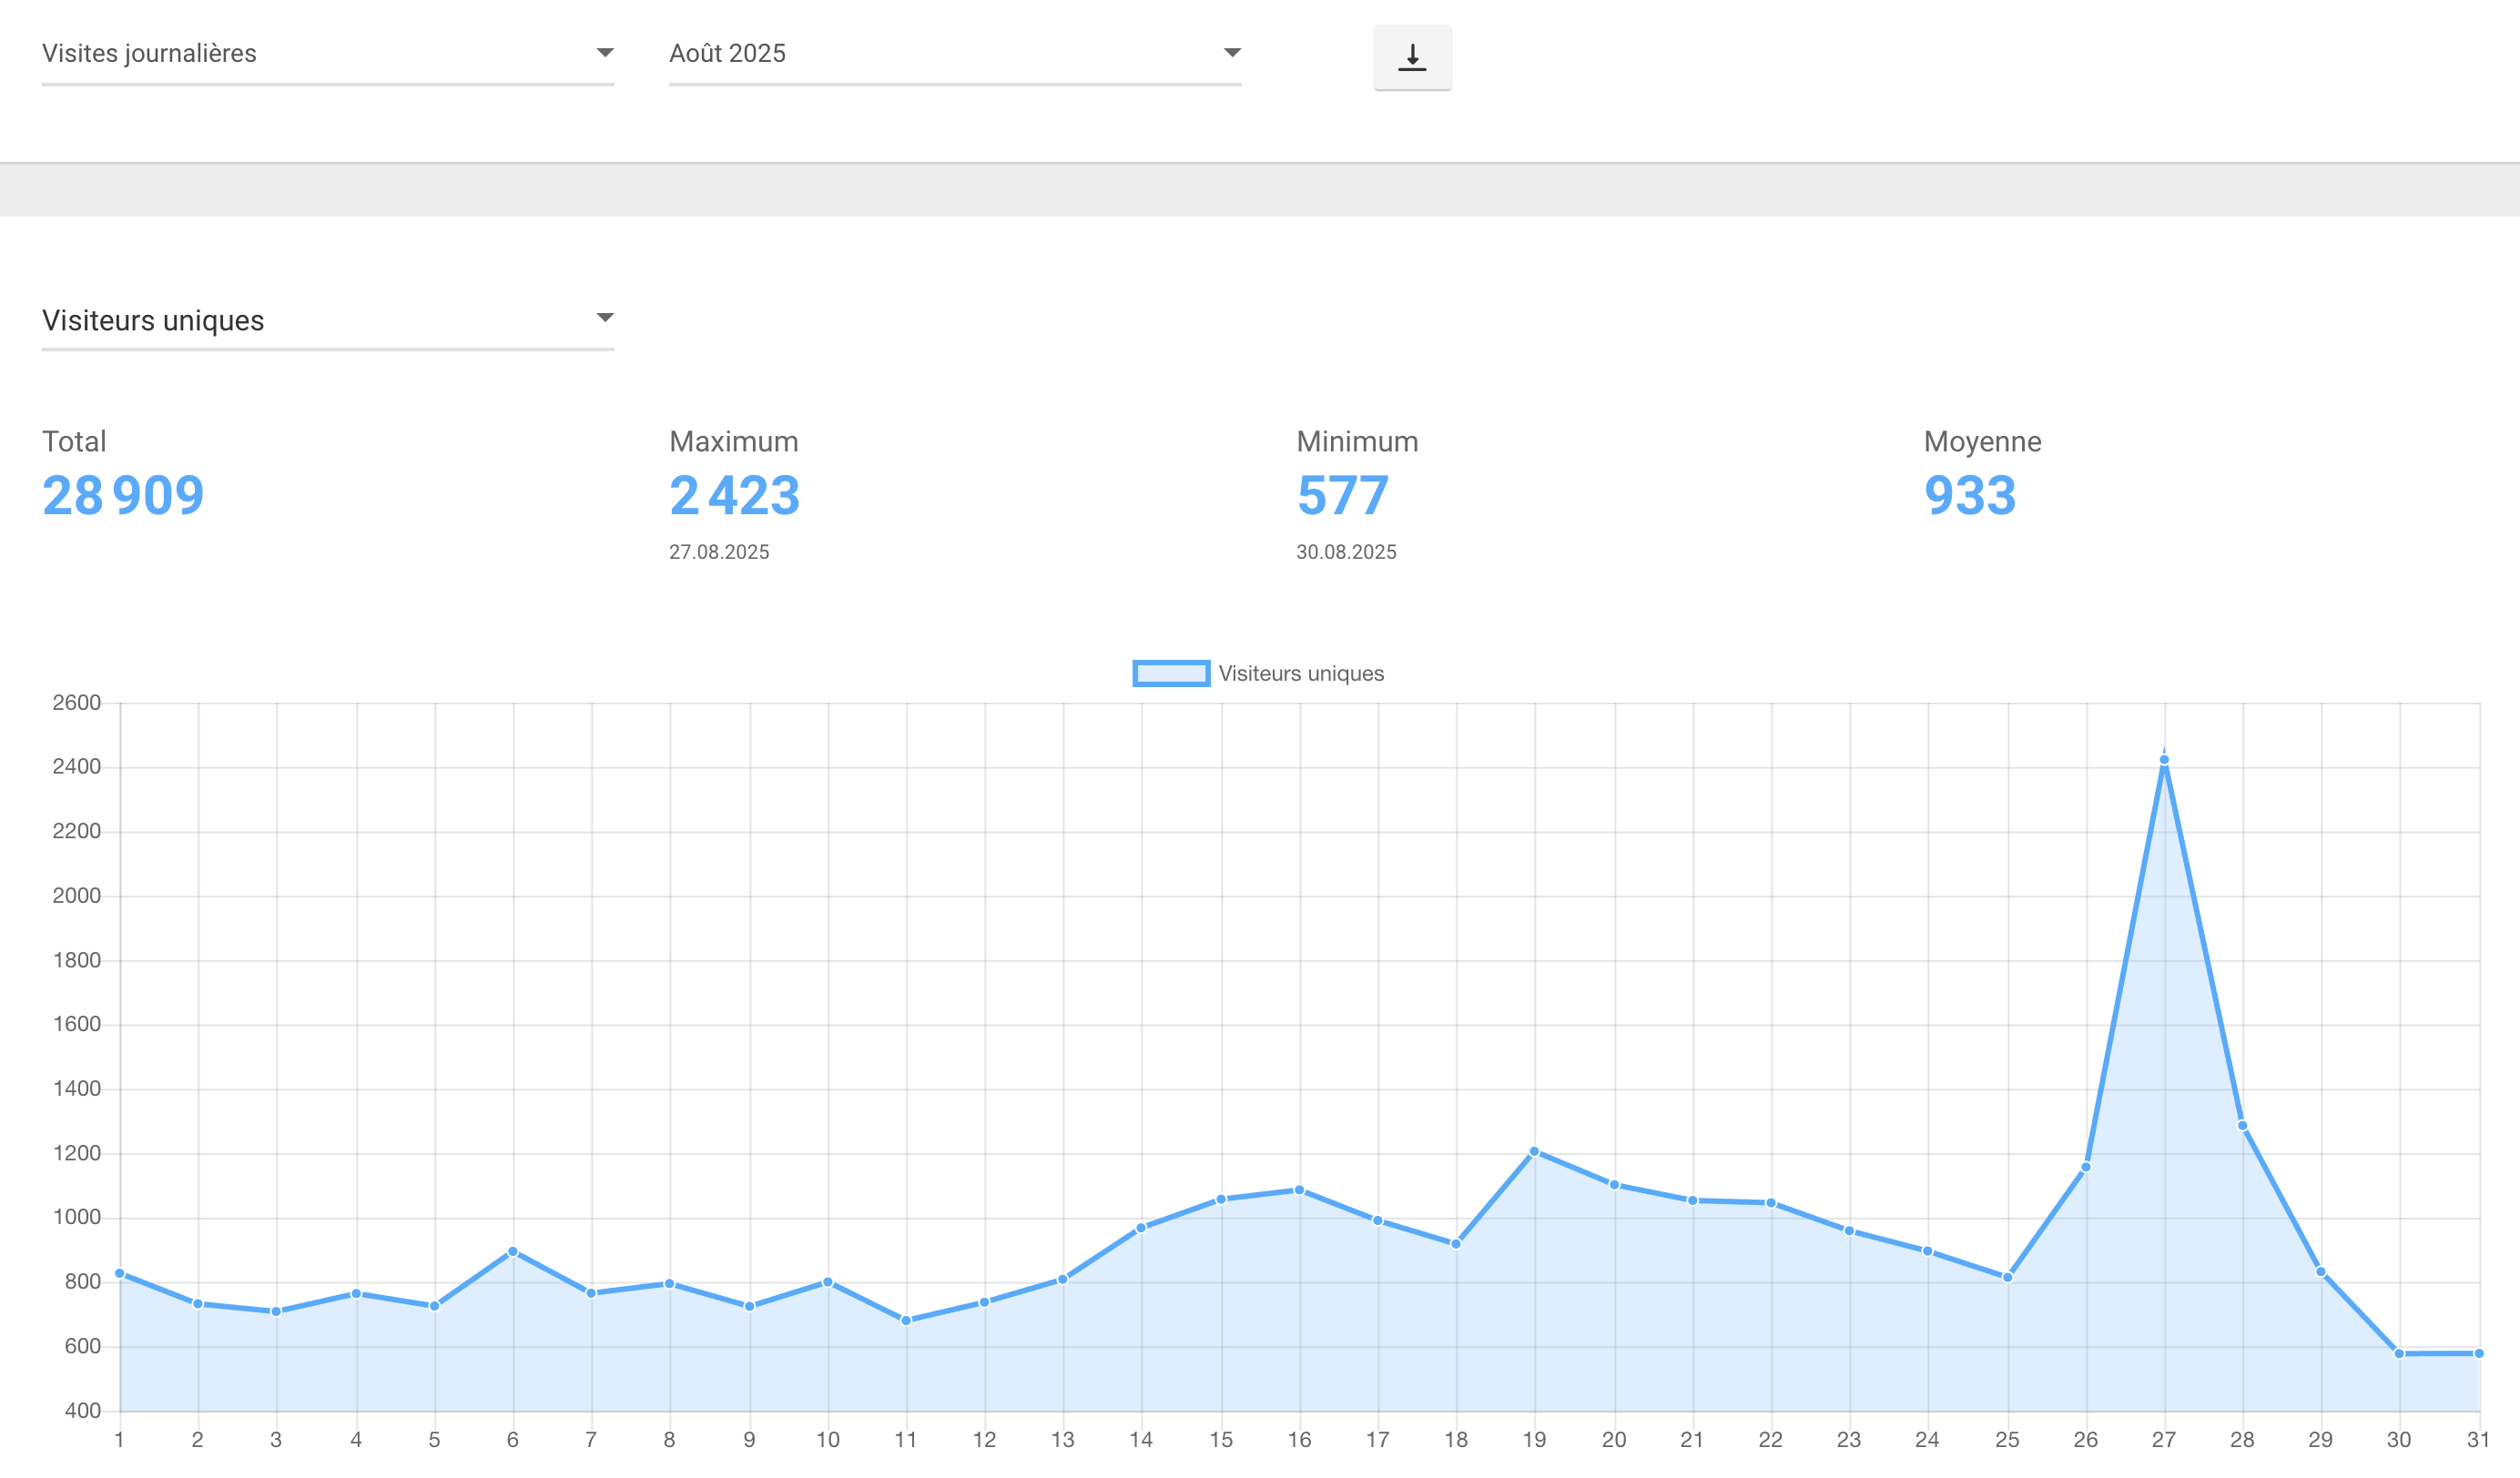Image resolution: width=2520 pixels, height=1478 pixels.
Task: Click the day 11 low data point
Action: (906, 1321)
